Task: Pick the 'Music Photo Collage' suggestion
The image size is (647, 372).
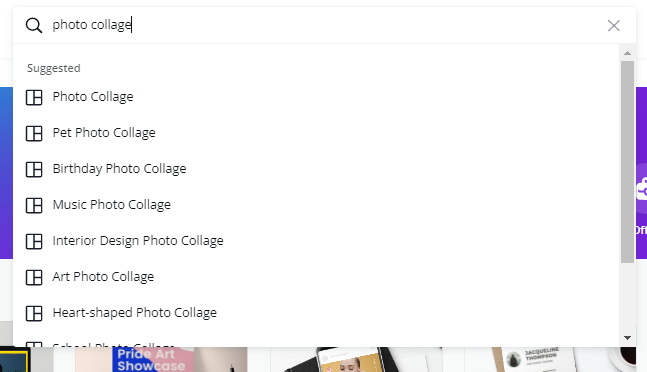Action: point(316,205)
